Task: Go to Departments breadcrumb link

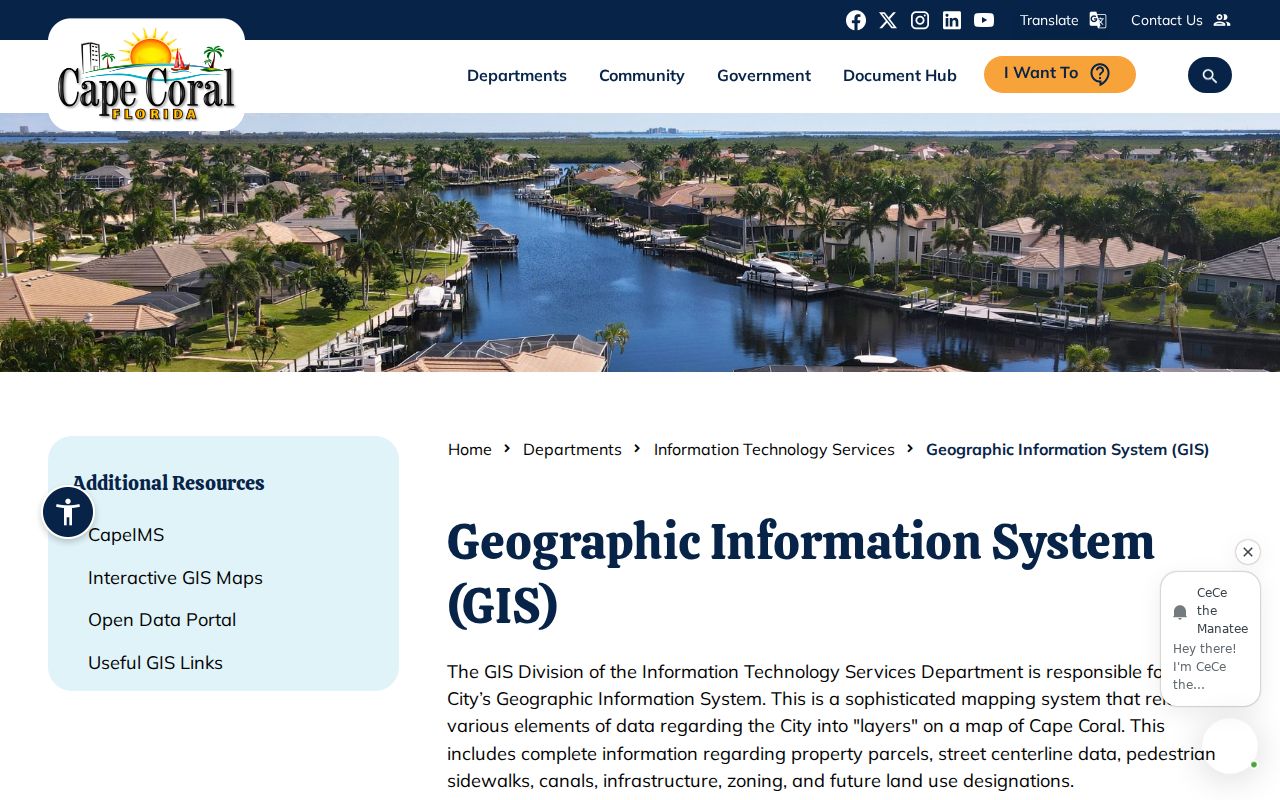Action: pyautogui.click(x=572, y=450)
